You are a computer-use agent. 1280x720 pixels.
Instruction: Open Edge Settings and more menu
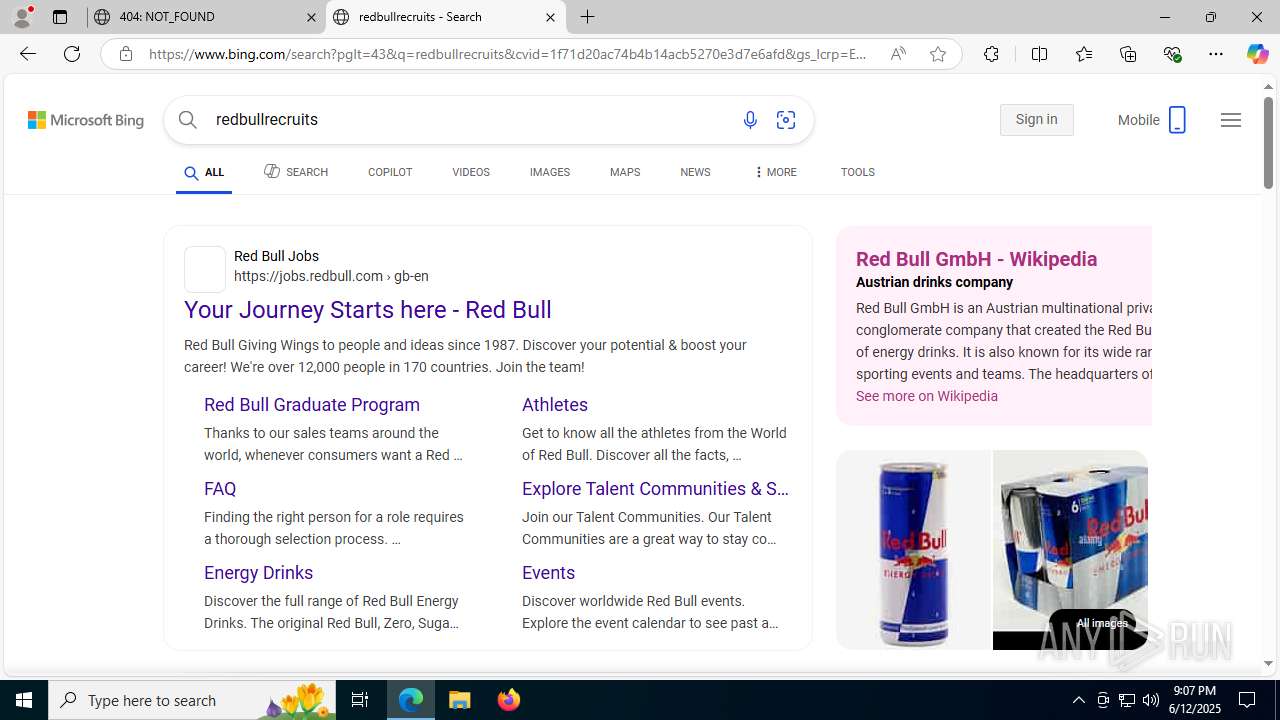[1216, 54]
